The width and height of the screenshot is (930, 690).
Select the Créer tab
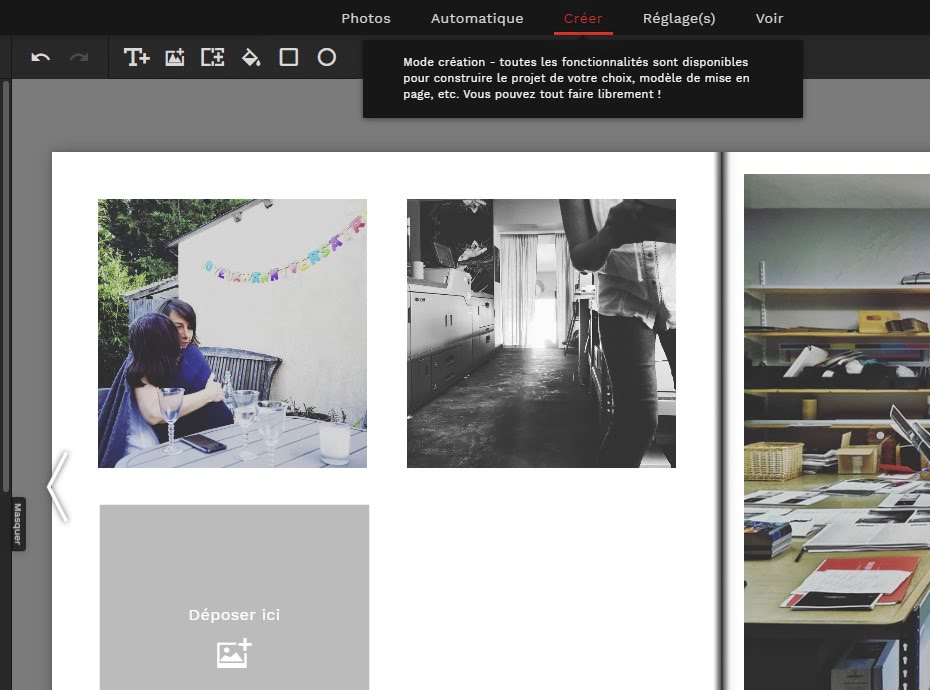(583, 18)
